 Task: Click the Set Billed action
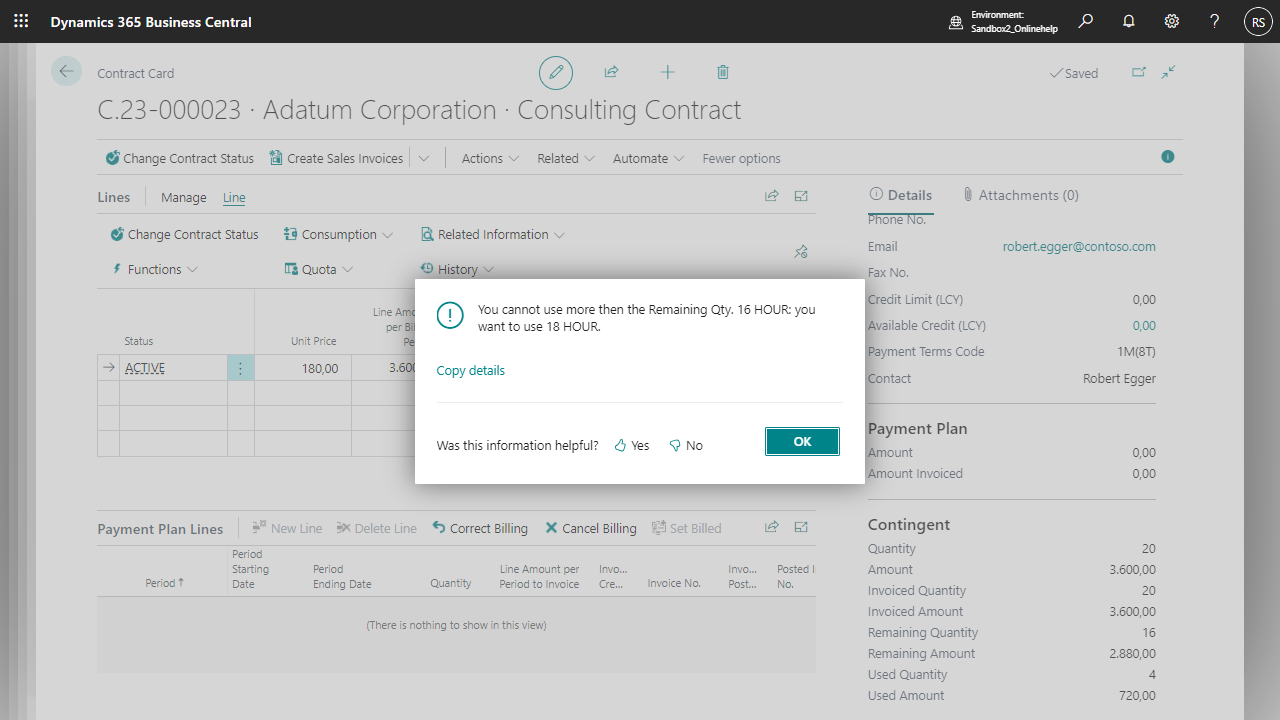(x=687, y=528)
